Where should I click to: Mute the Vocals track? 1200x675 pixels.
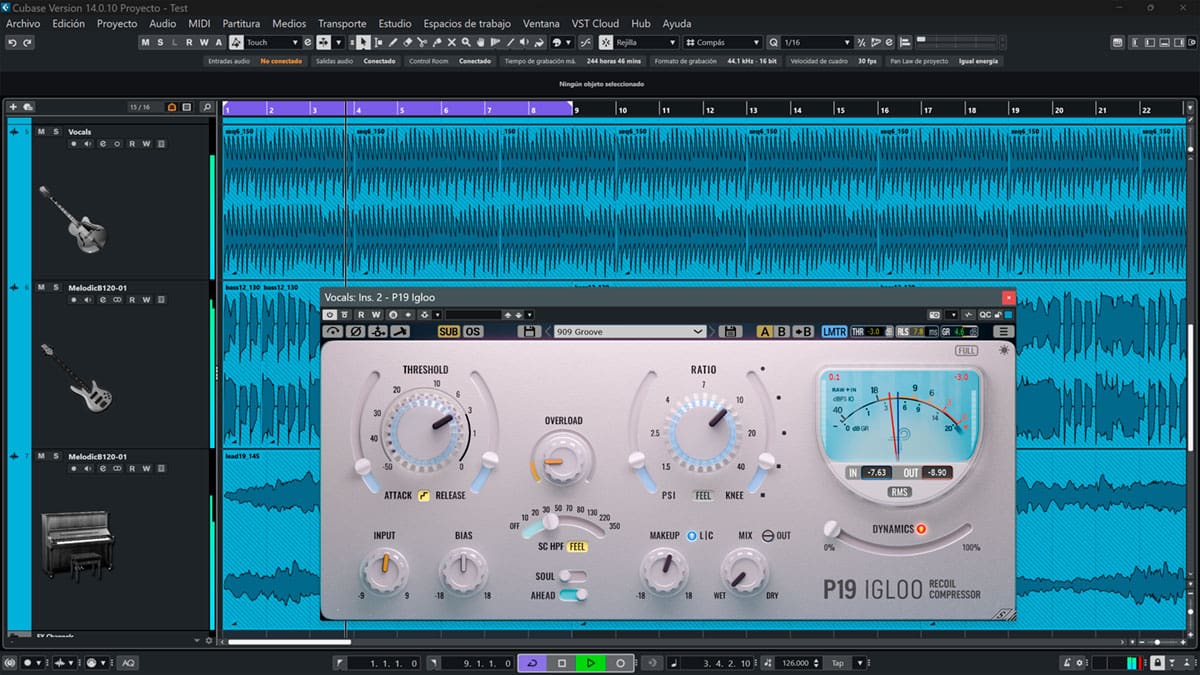42,132
